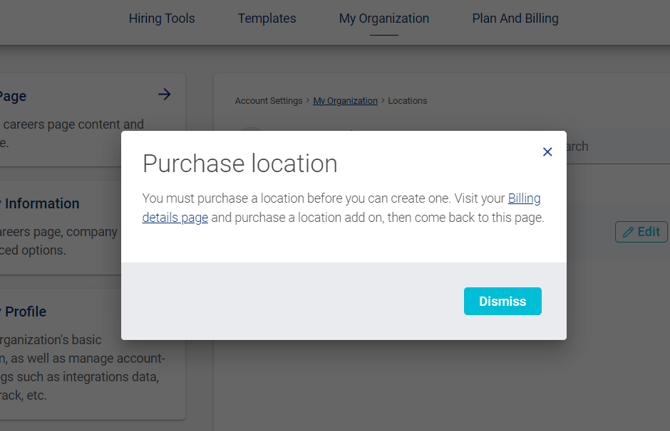Click the Purchase location dialog title
670x431 pixels.
pyautogui.click(x=240, y=164)
